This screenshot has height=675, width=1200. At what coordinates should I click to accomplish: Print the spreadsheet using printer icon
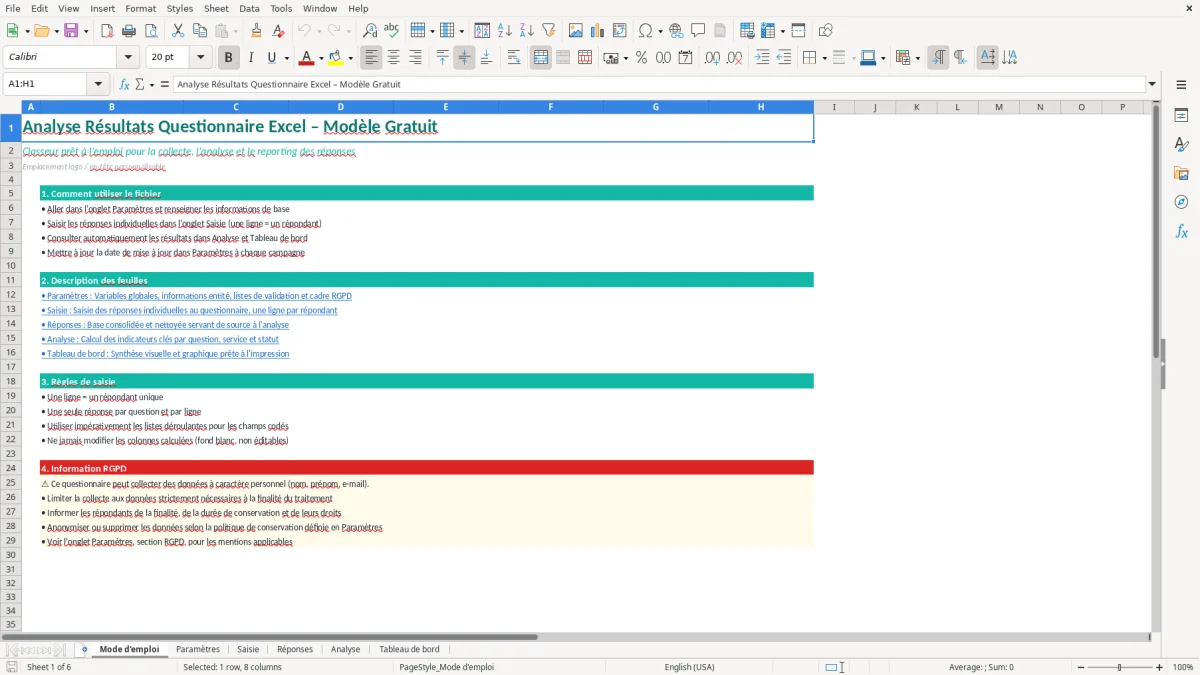pyautogui.click(x=129, y=31)
